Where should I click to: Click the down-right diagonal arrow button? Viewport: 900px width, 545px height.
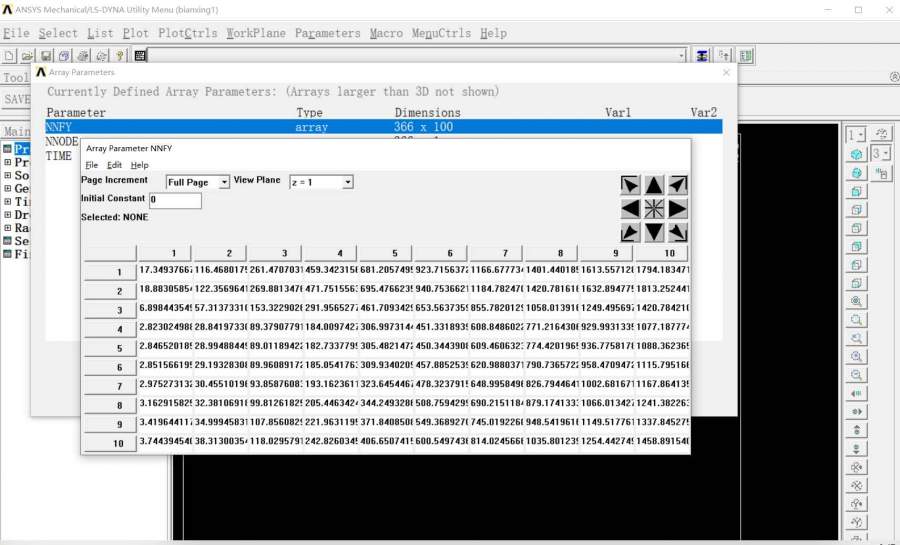click(x=677, y=232)
